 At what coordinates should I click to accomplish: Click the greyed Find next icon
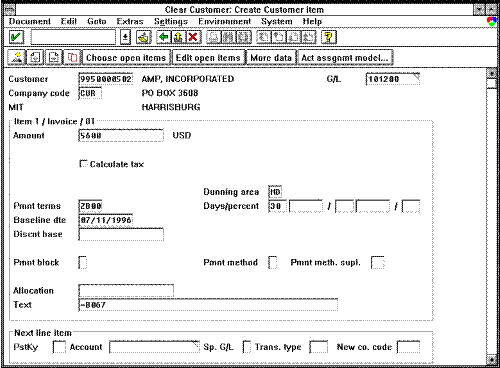click(244, 37)
